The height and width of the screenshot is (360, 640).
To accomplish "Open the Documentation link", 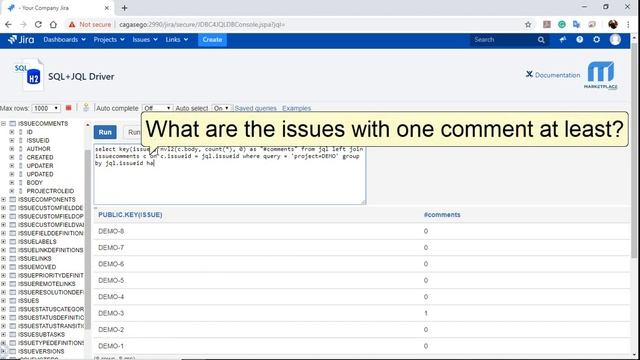I will pyautogui.click(x=553, y=75).
